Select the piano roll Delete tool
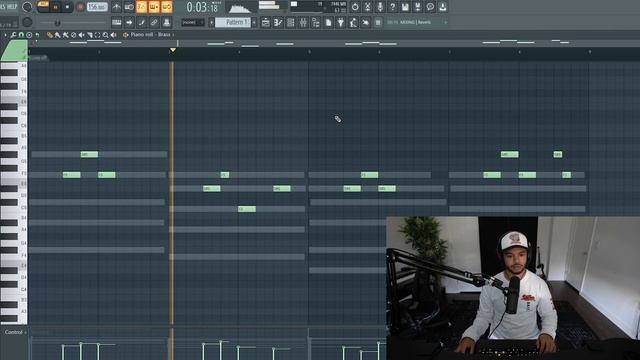Screen dimensions: 640x360 point(73,35)
